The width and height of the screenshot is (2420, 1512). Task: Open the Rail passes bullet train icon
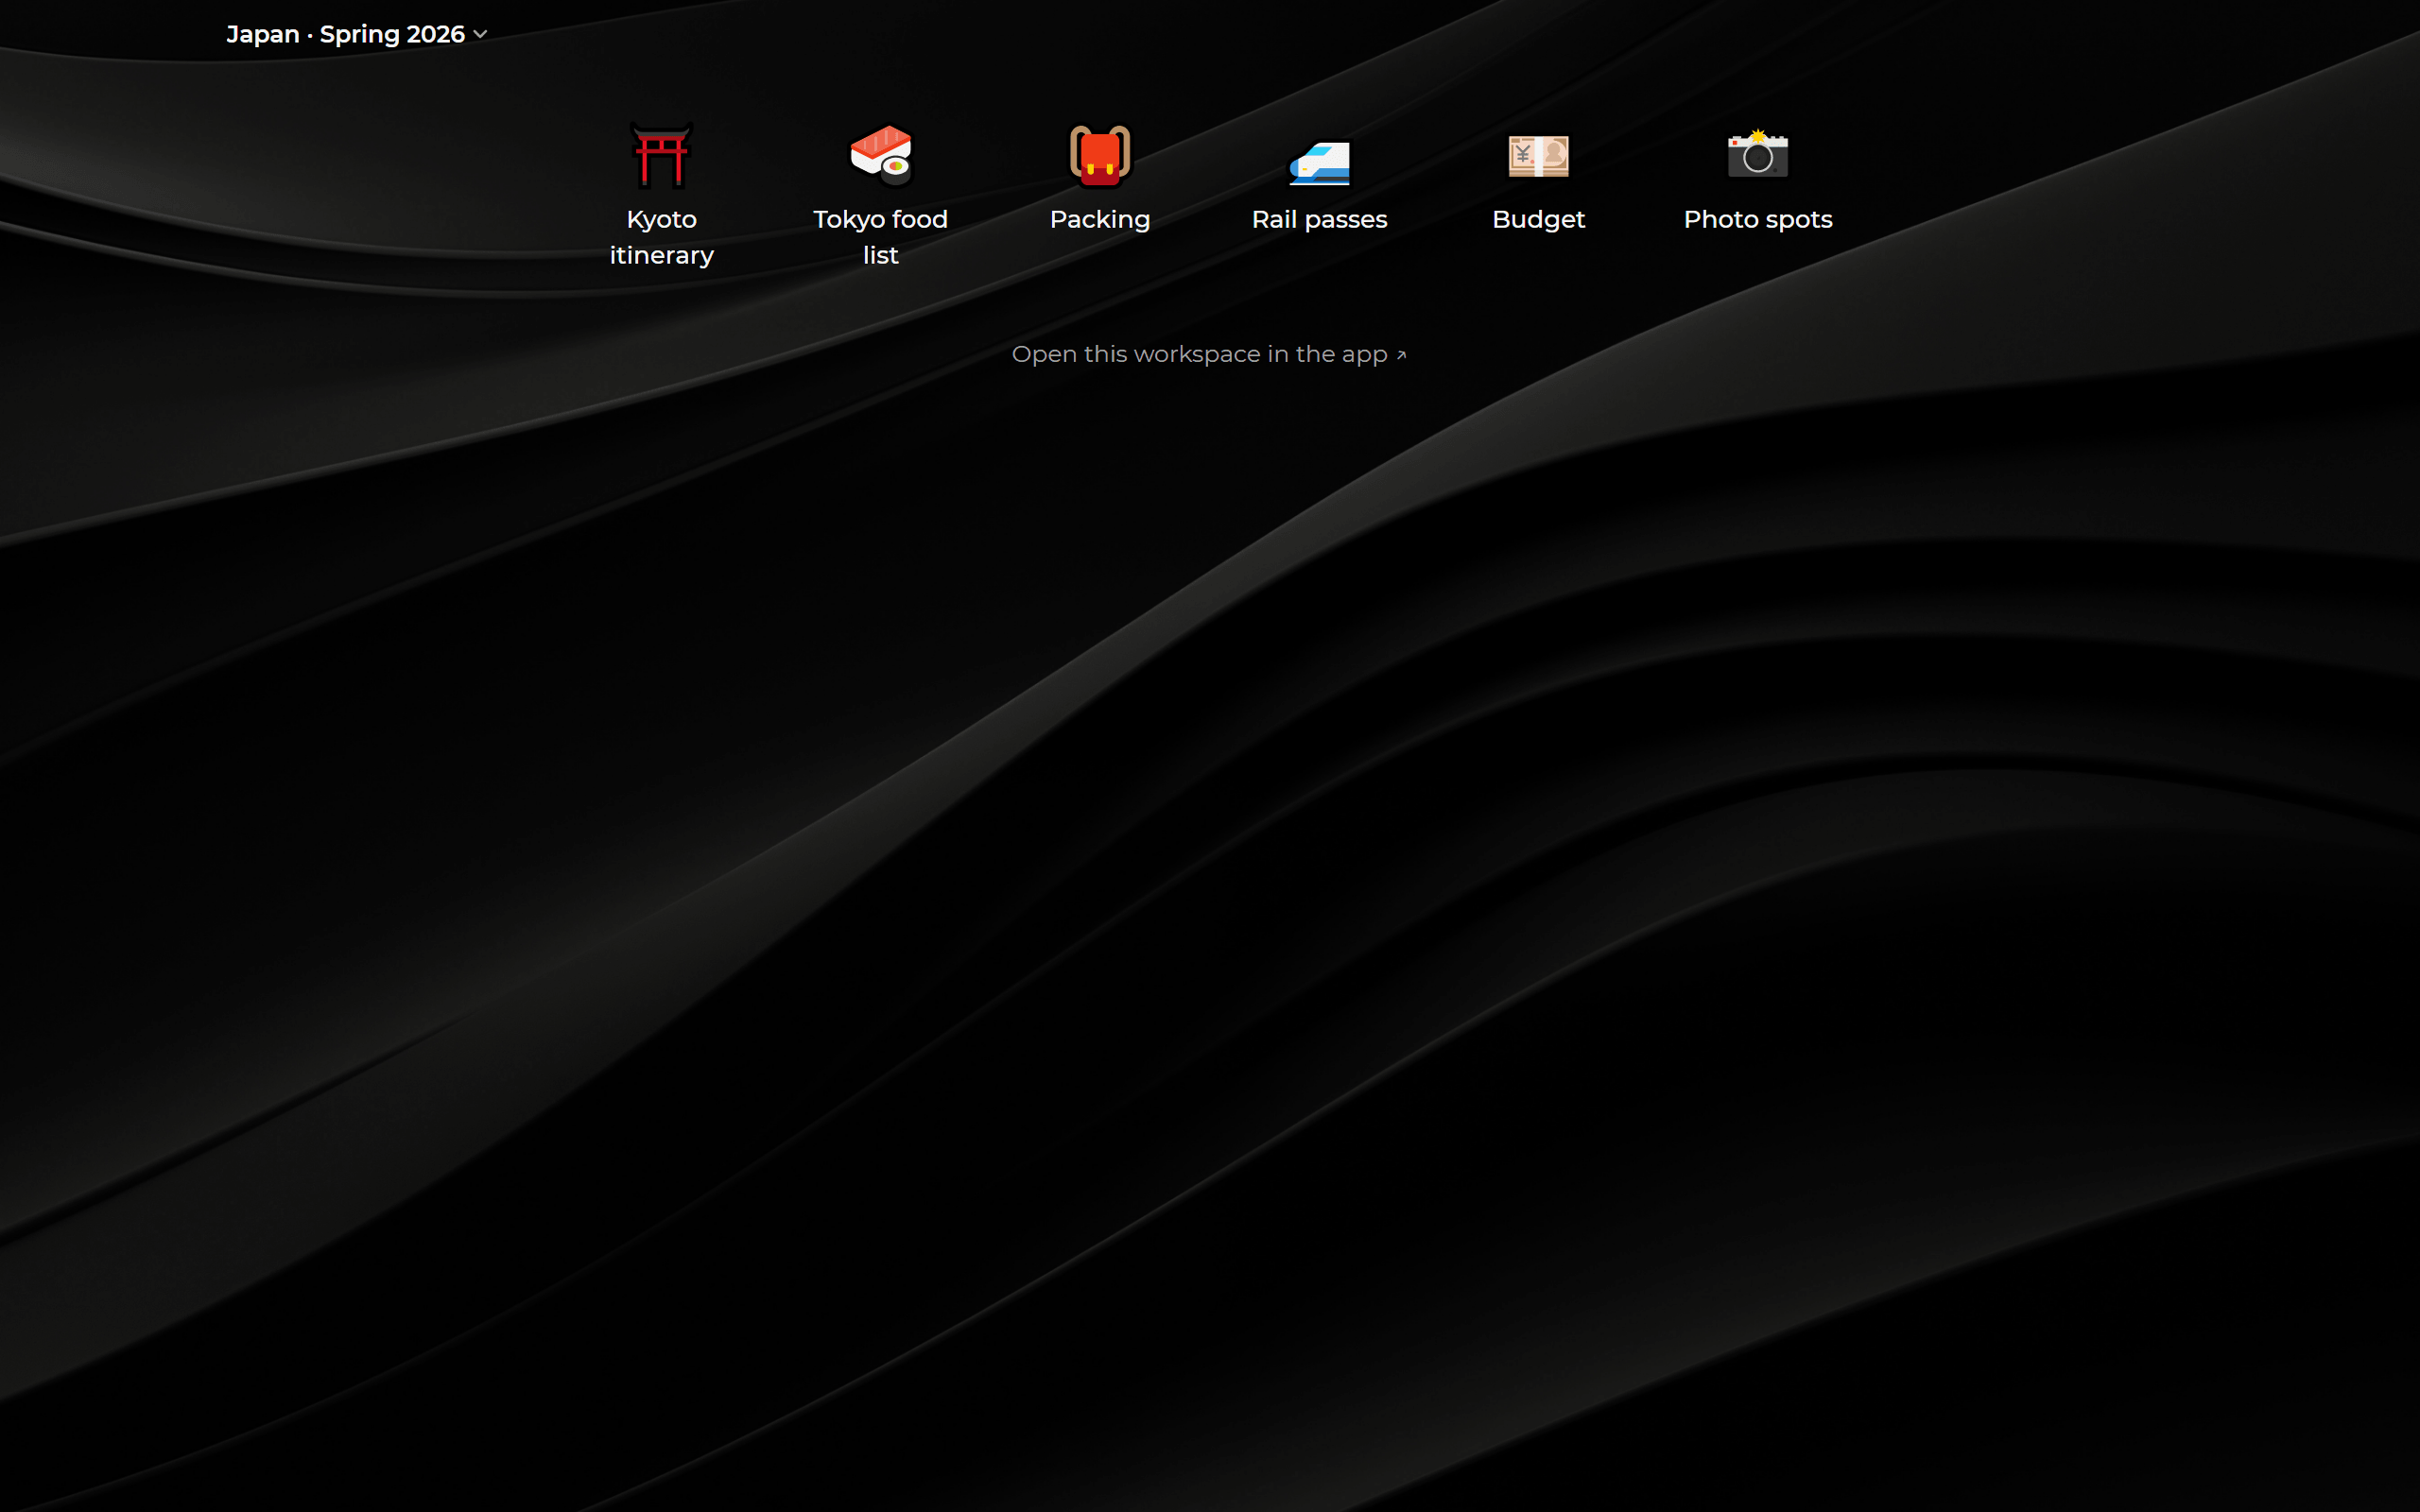pyautogui.click(x=1319, y=161)
